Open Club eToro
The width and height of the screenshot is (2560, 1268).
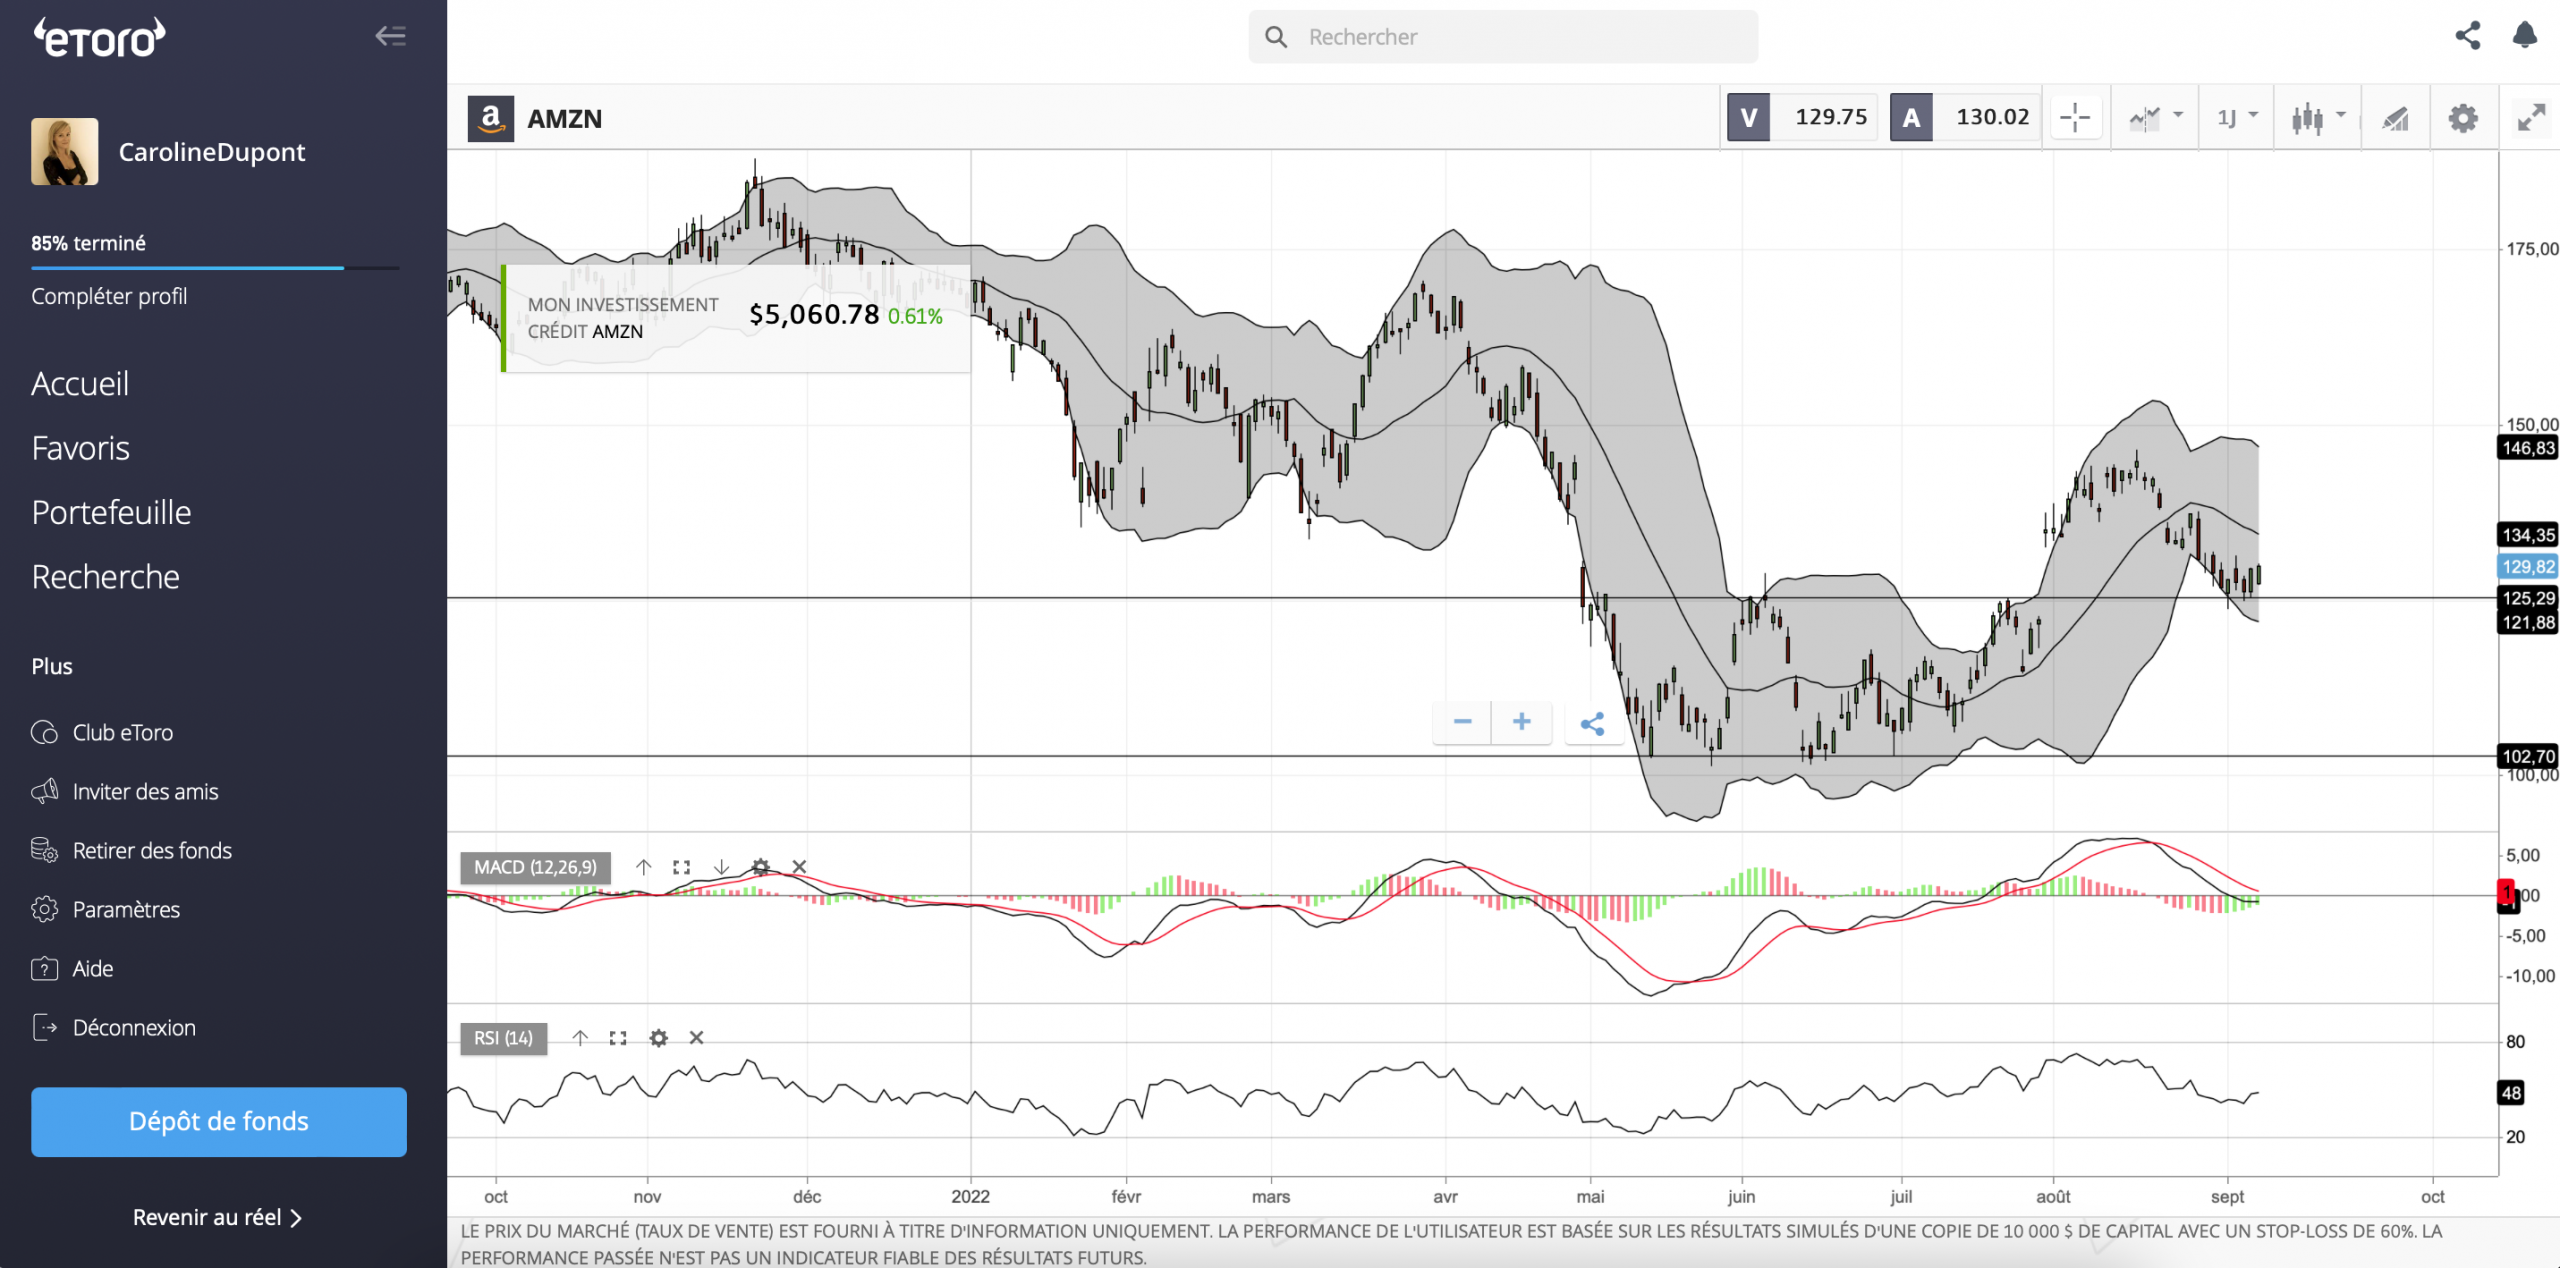102,733
